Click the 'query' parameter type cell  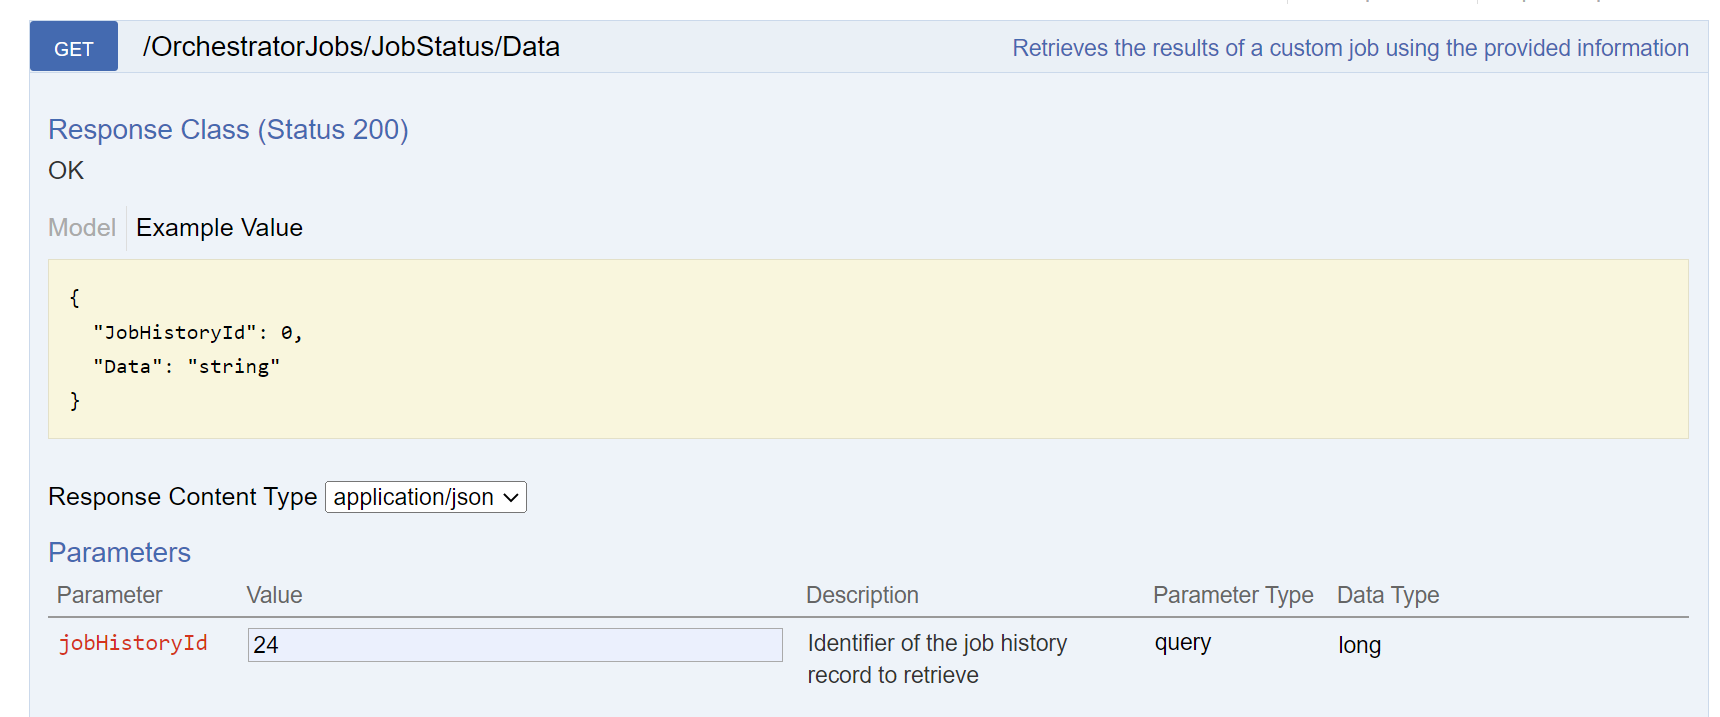[x=1182, y=643]
